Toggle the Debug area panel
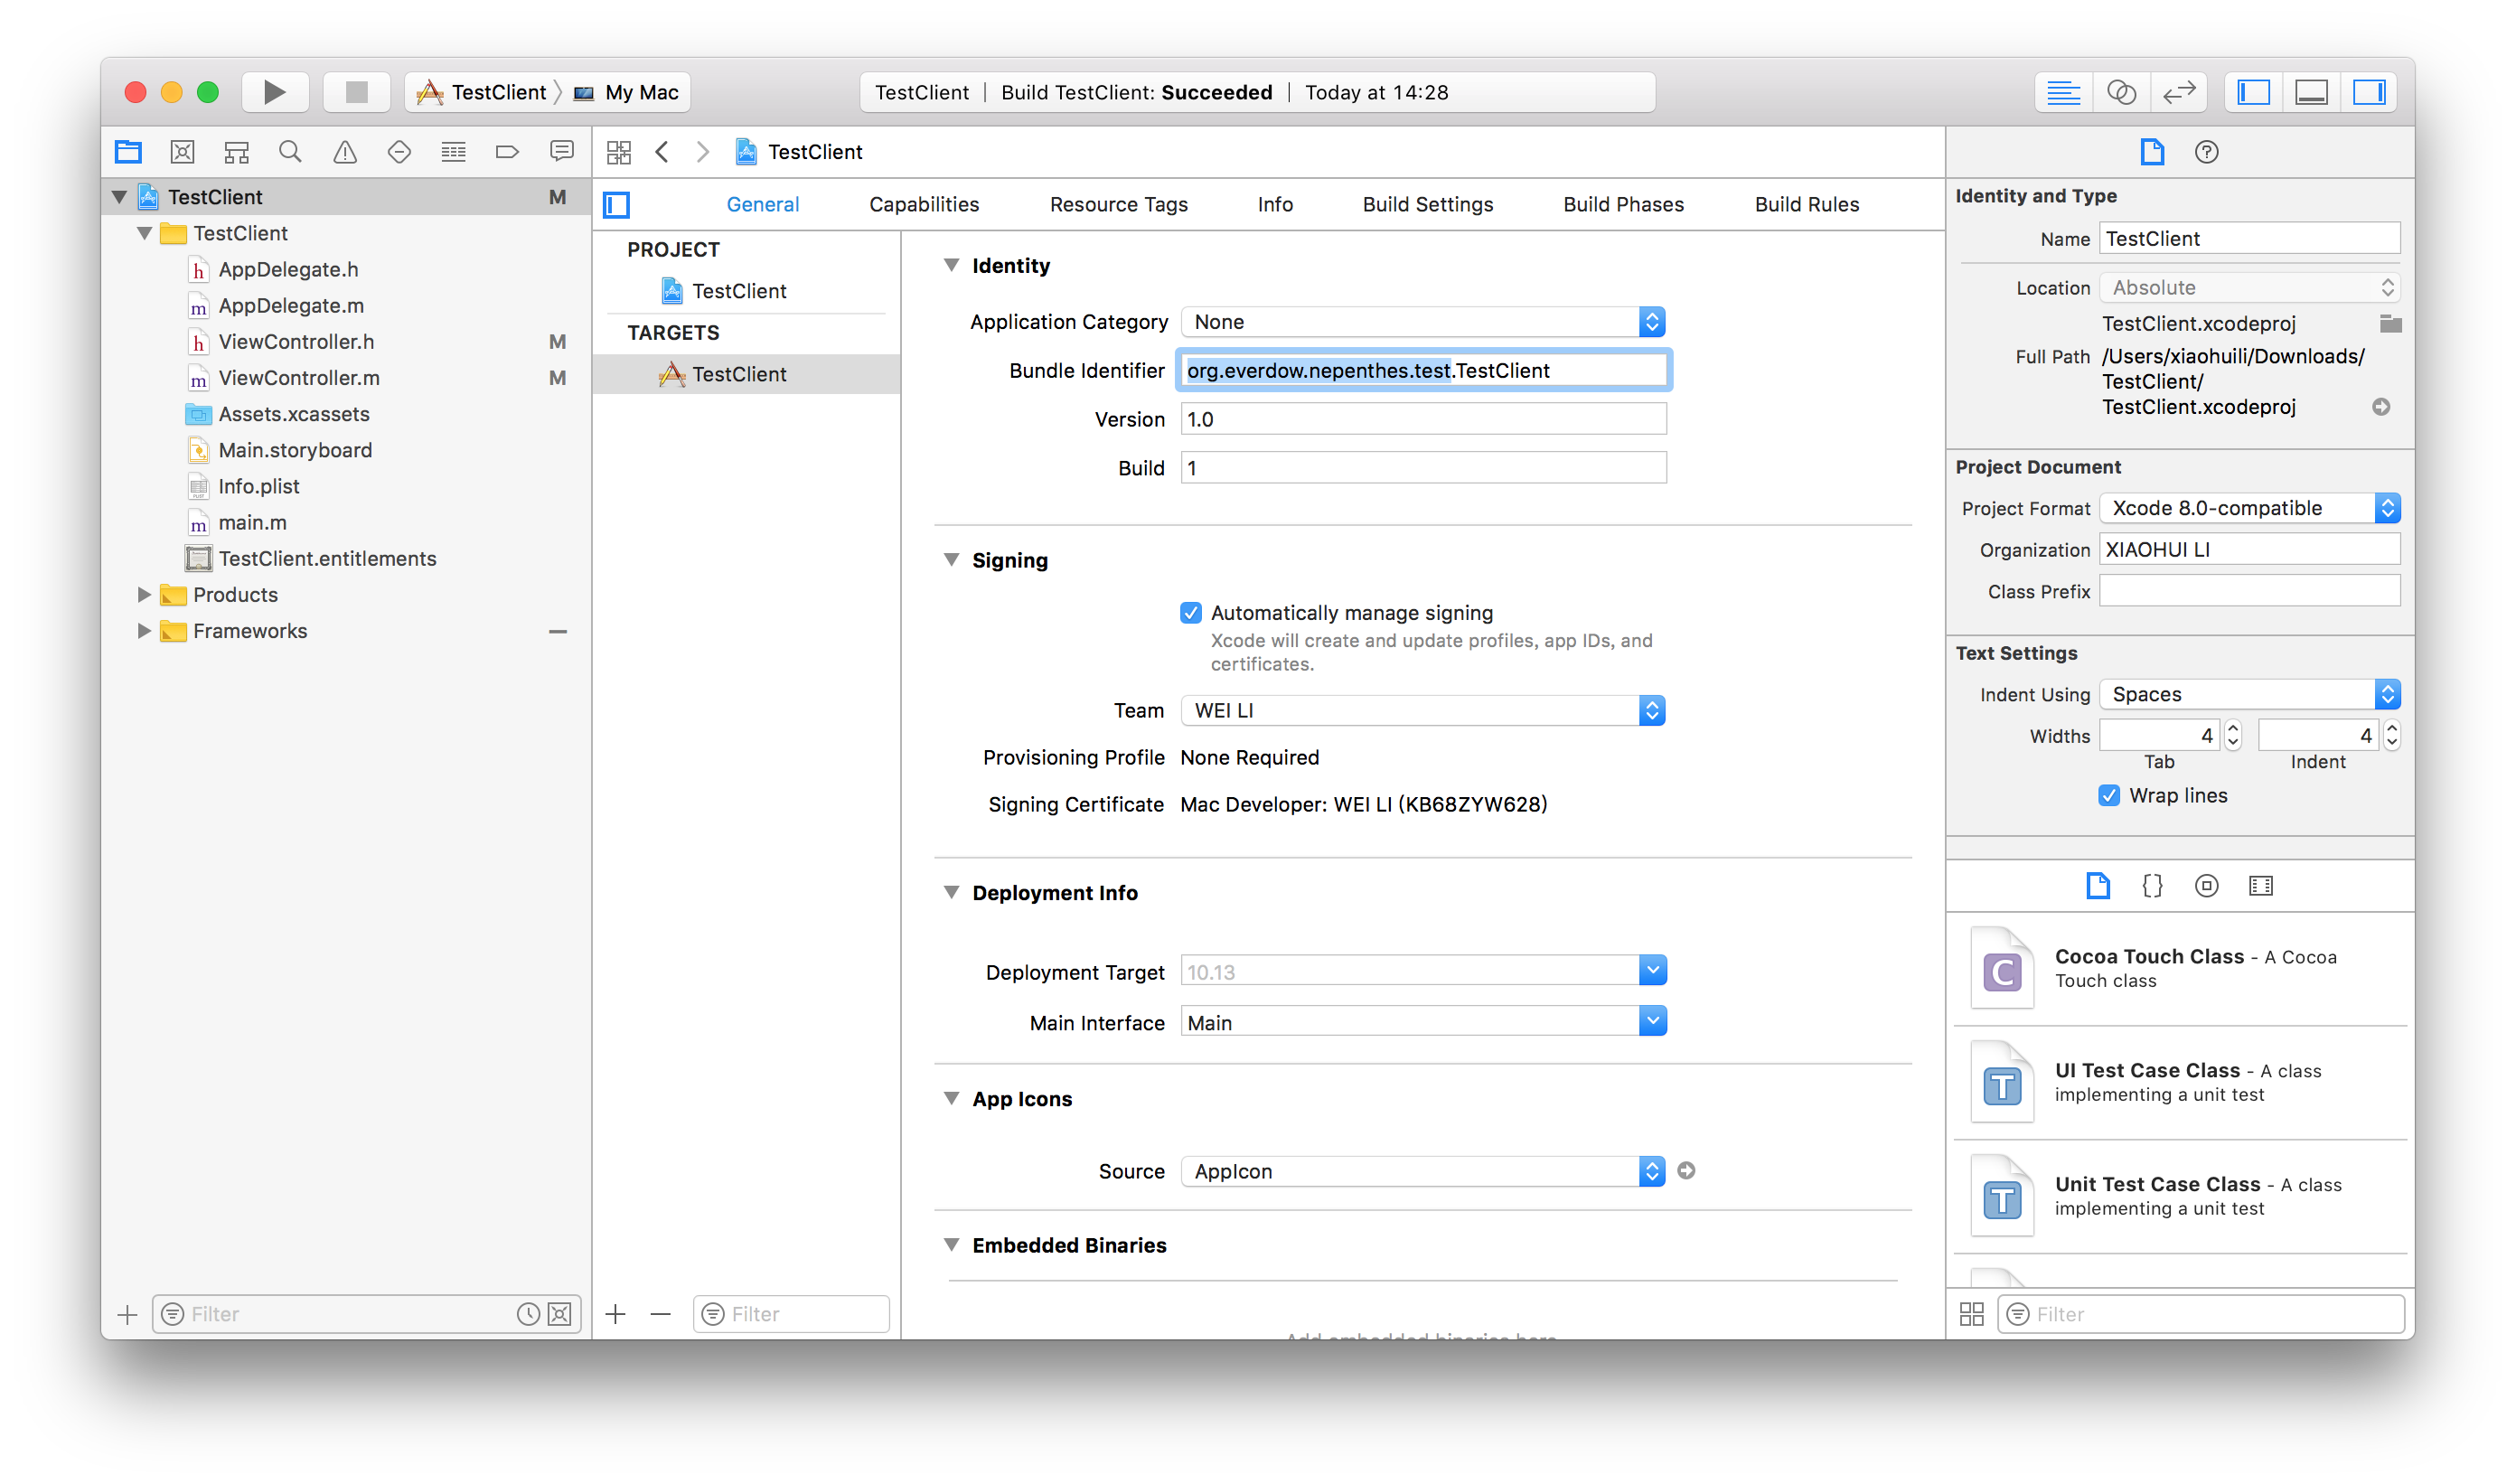This screenshot has height=1484, width=2516. click(x=2311, y=92)
